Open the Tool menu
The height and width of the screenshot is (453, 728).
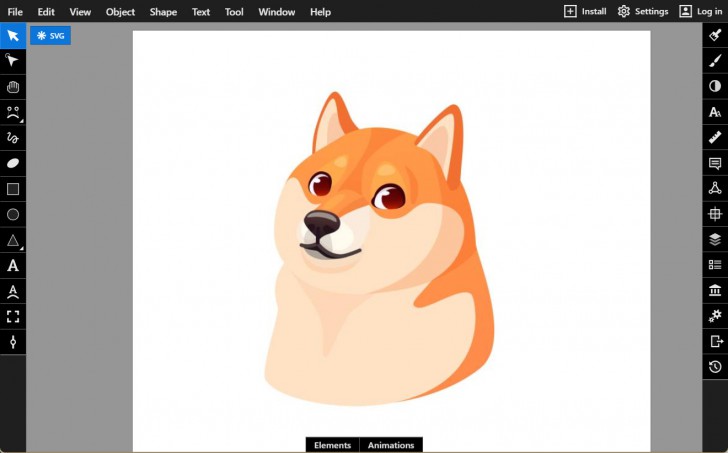234,12
